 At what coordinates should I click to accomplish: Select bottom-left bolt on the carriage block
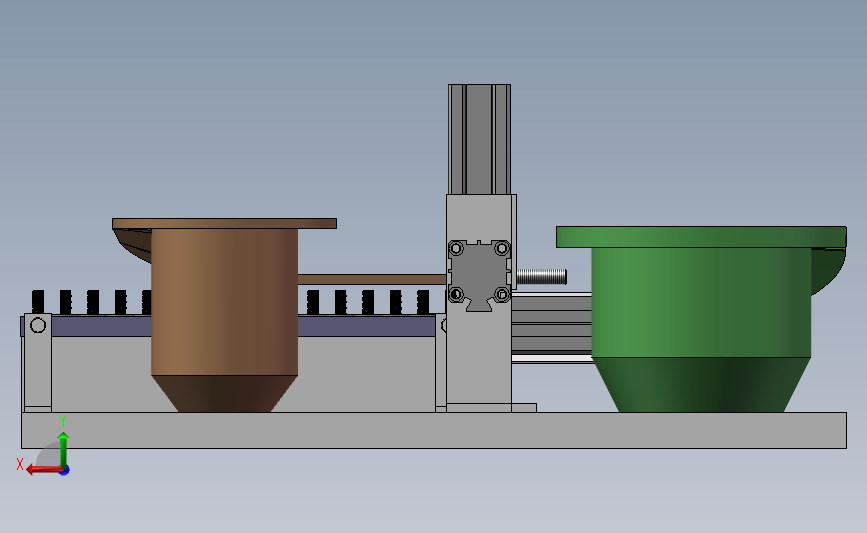click(456, 294)
